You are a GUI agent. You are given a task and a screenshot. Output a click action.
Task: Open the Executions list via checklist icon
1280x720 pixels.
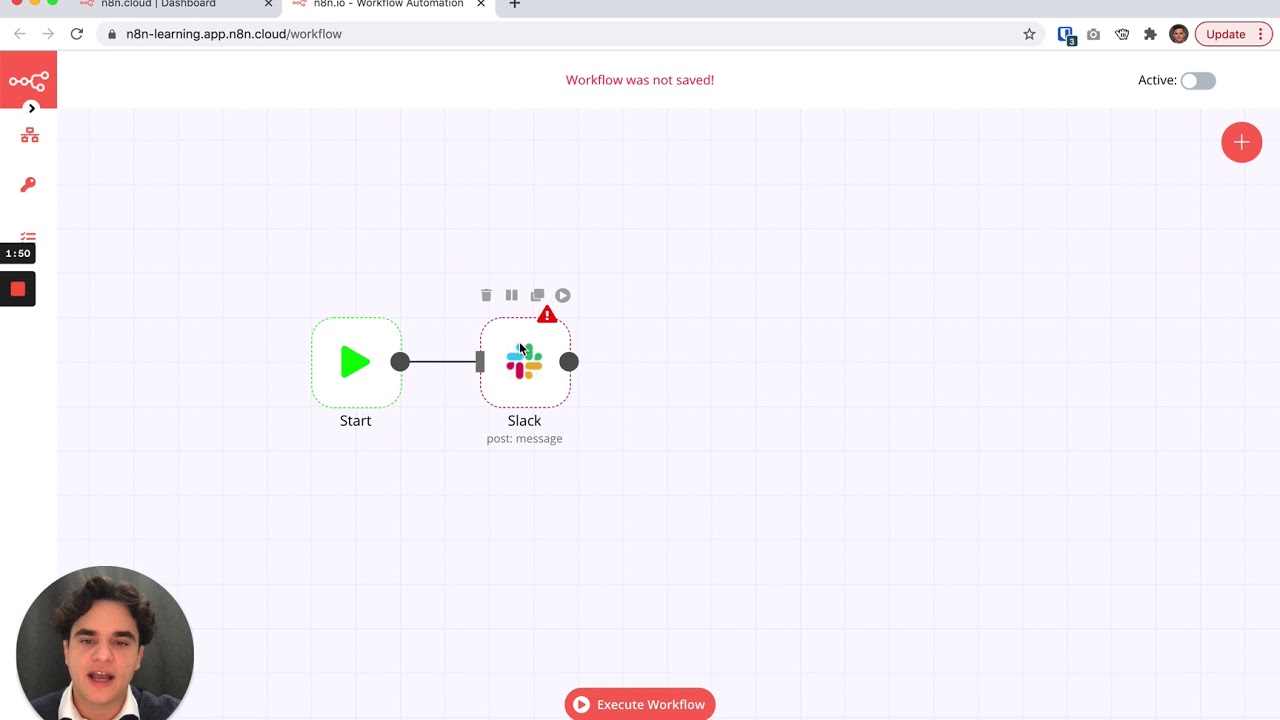[28, 238]
